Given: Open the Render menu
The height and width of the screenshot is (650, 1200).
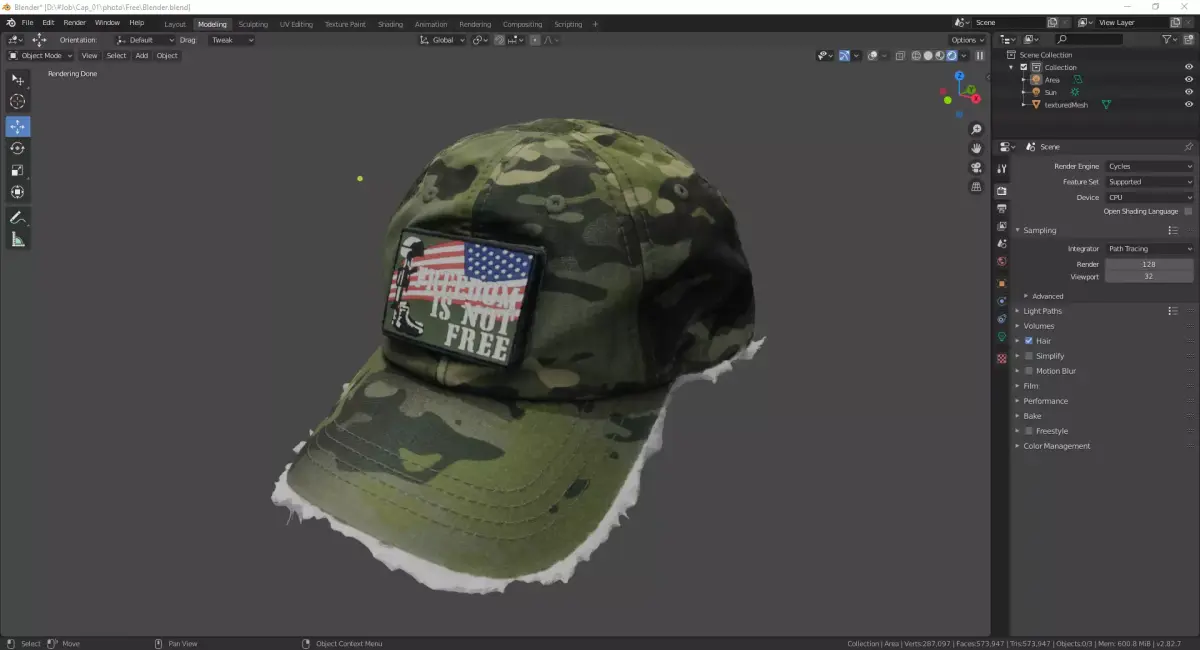Looking at the screenshot, I should tap(75, 23).
